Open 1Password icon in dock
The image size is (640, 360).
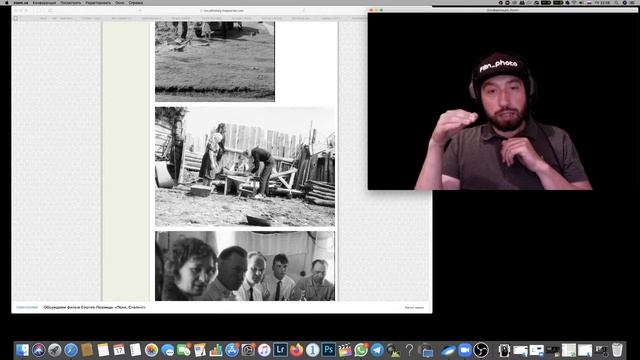[x=312, y=350]
